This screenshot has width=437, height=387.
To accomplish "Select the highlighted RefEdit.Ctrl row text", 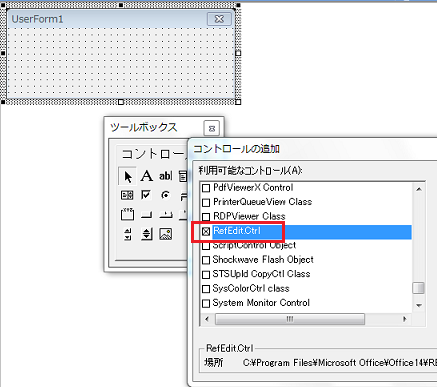I will pyautogui.click(x=237, y=231).
